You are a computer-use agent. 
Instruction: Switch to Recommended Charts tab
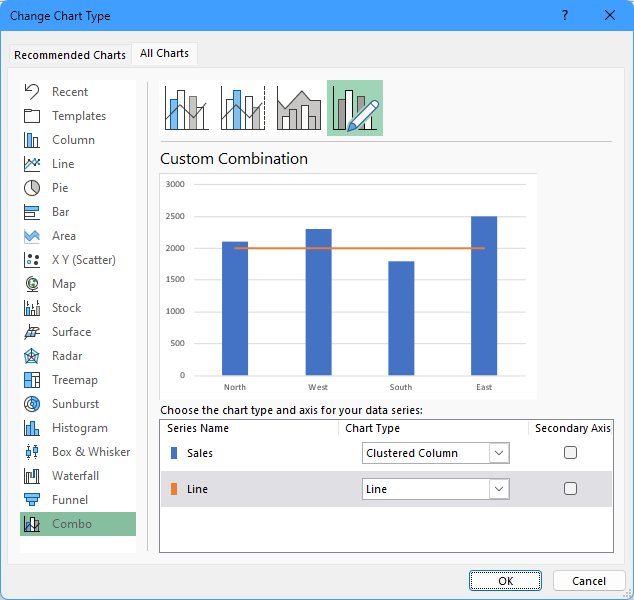[70, 55]
